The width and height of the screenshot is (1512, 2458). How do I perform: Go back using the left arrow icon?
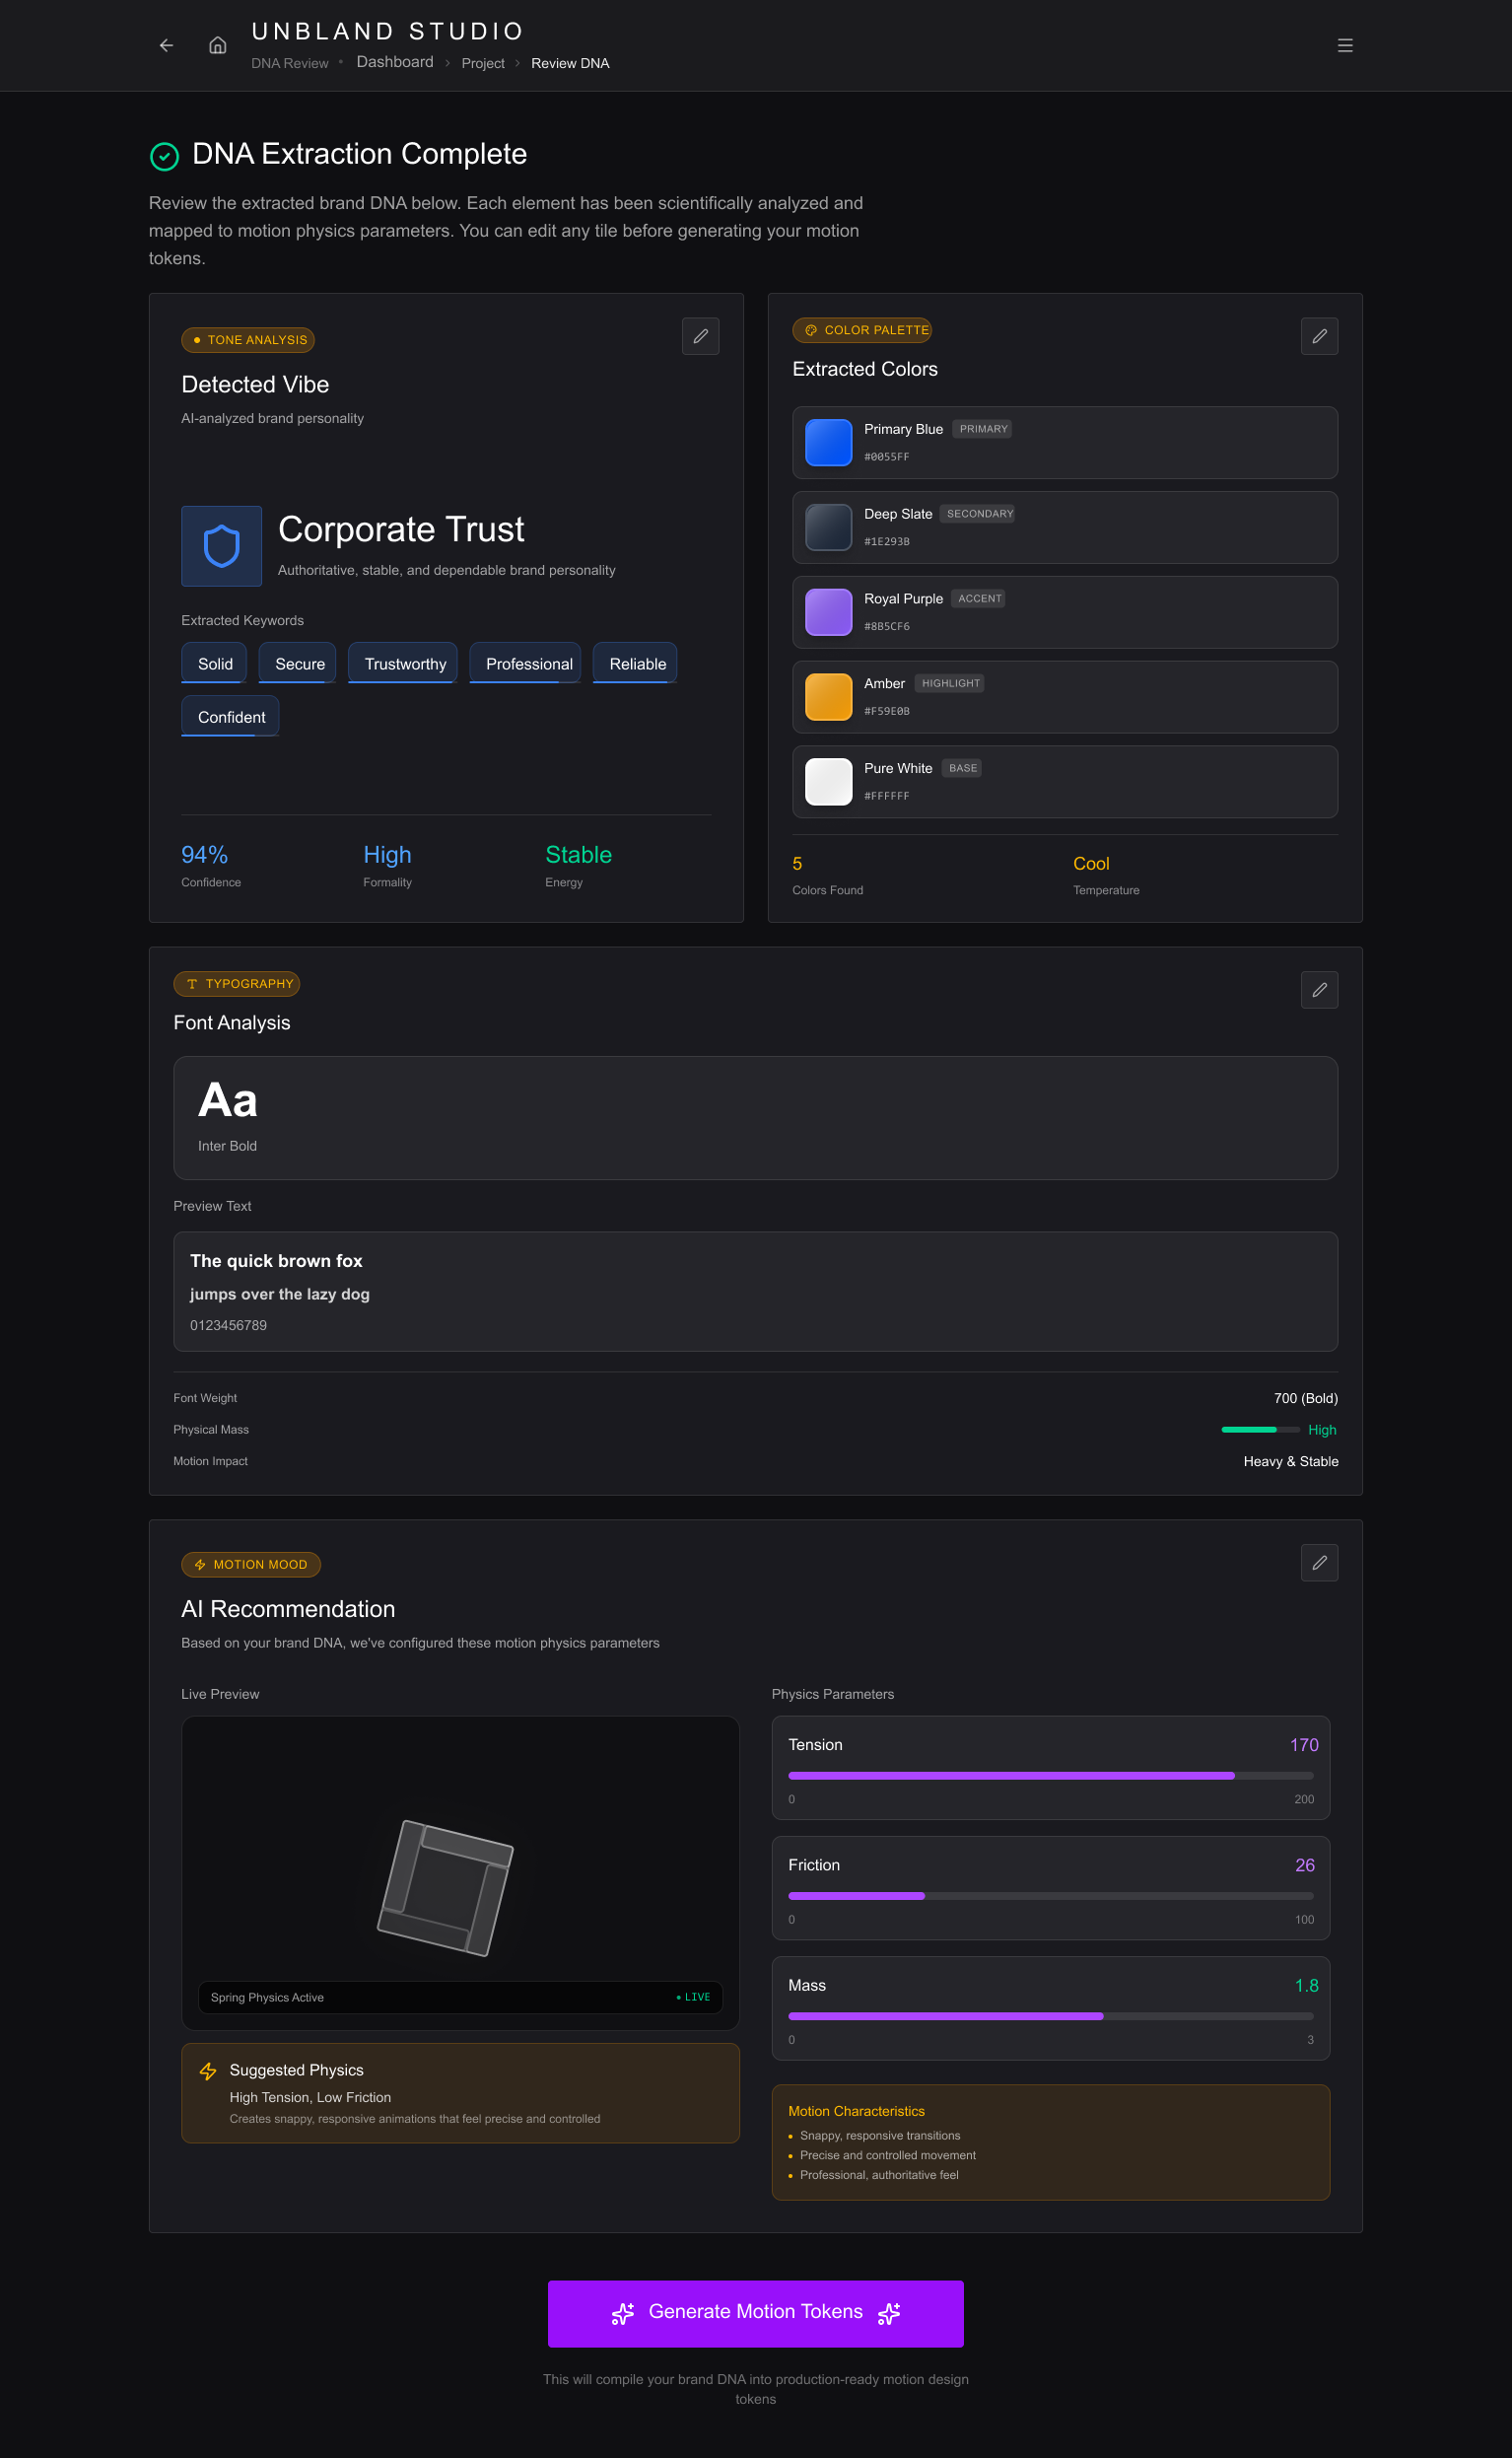coord(166,45)
